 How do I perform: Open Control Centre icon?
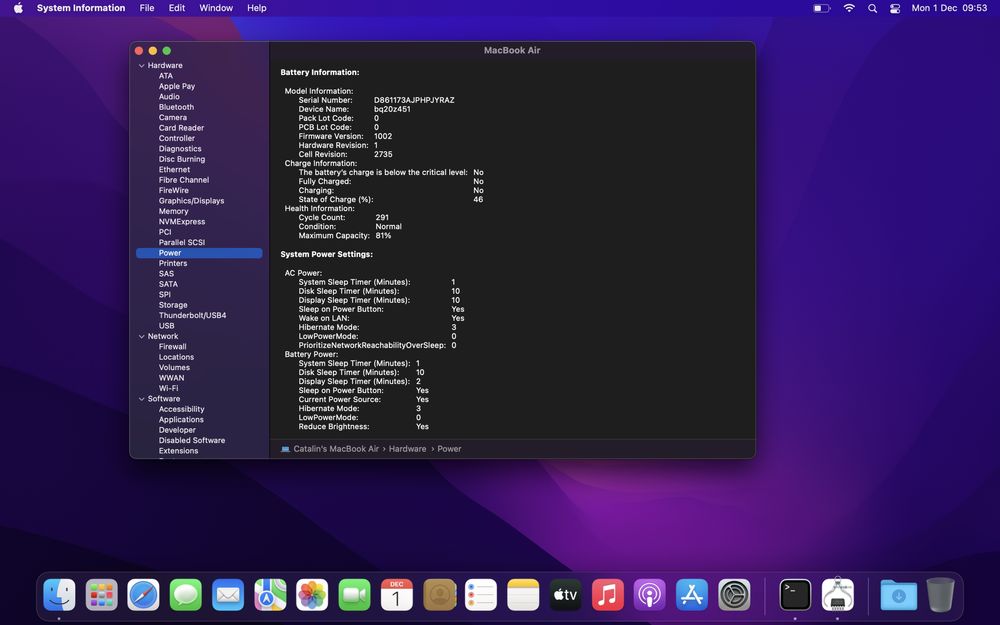click(895, 8)
